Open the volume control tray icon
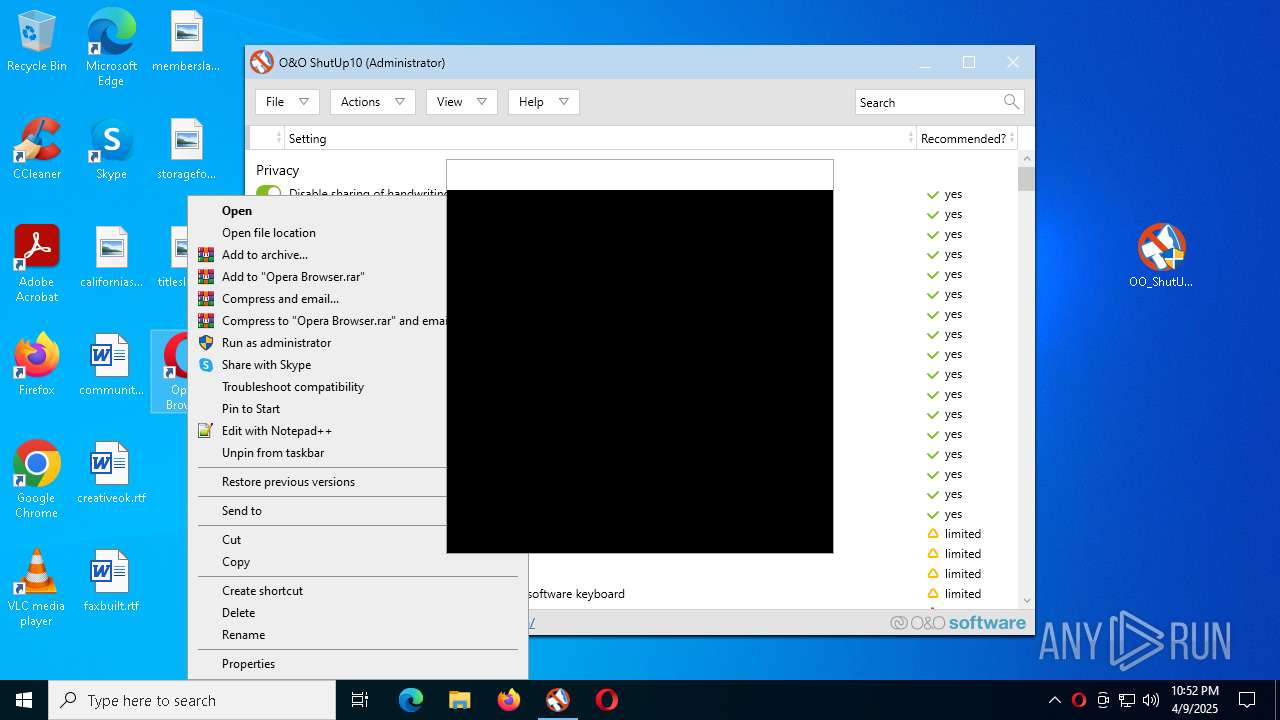Viewport: 1280px width, 720px height. (x=1151, y=700)
